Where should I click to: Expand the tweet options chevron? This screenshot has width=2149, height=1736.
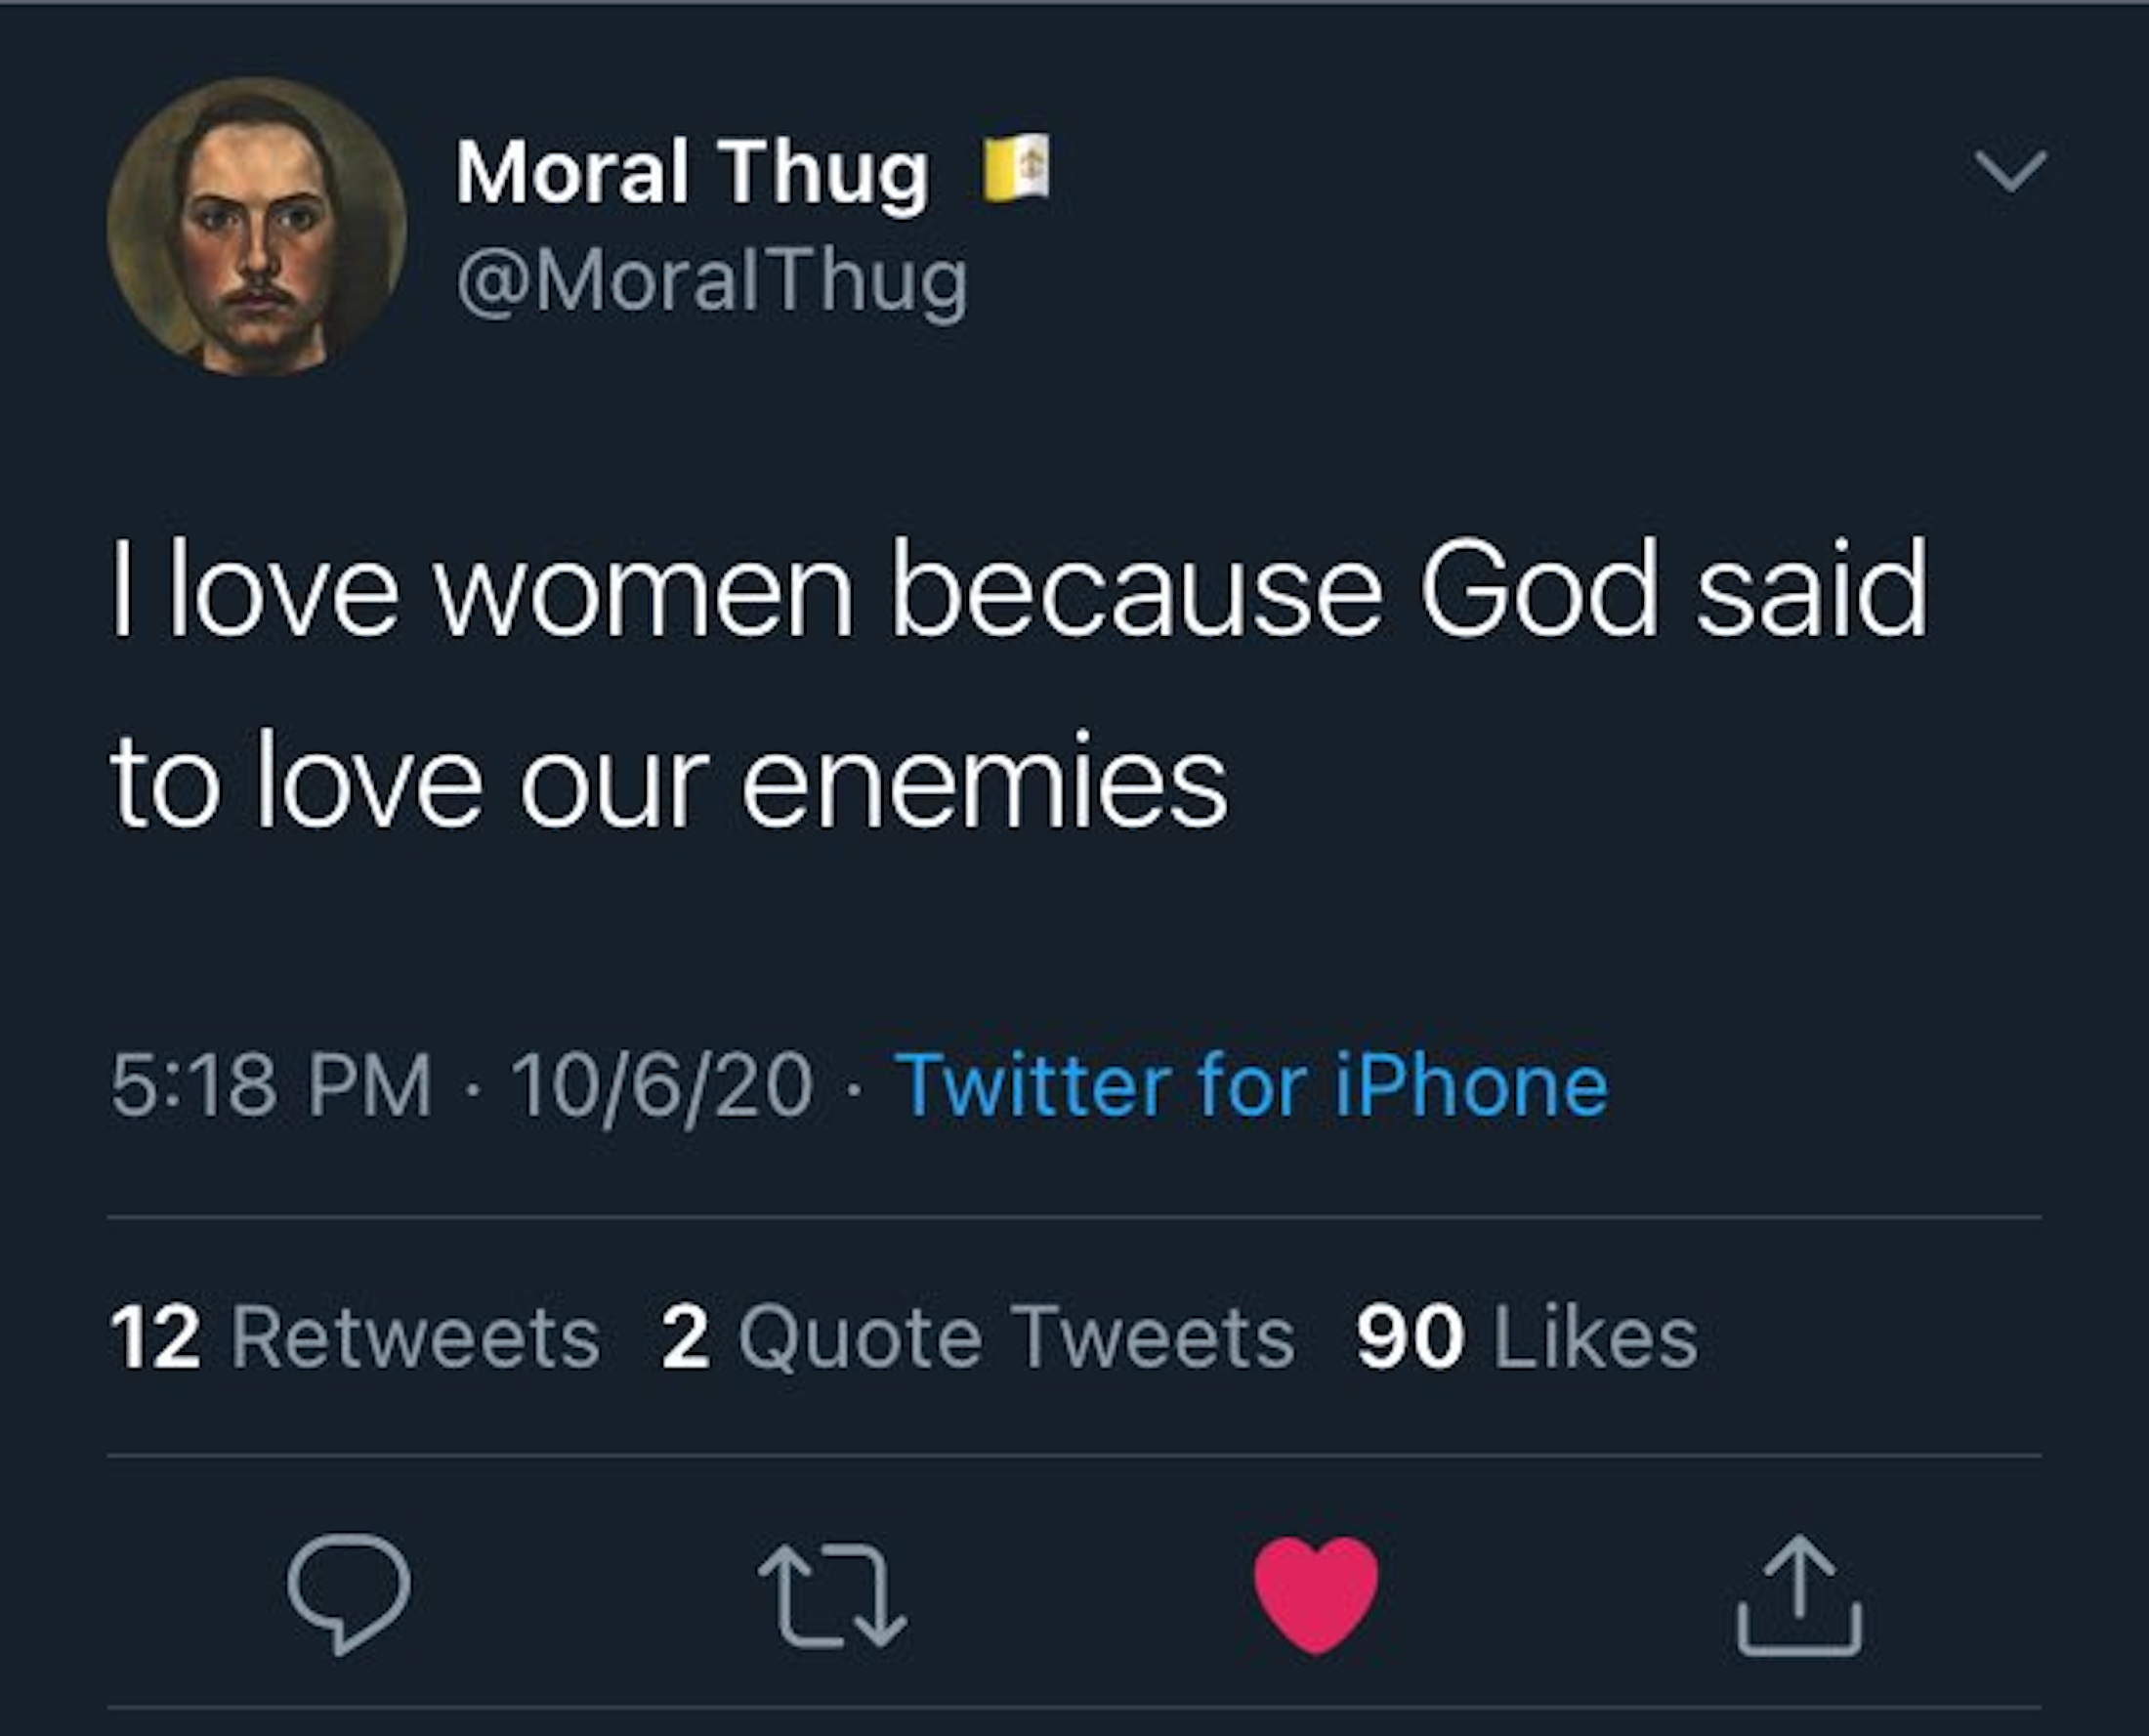(x=2011, y=171)
